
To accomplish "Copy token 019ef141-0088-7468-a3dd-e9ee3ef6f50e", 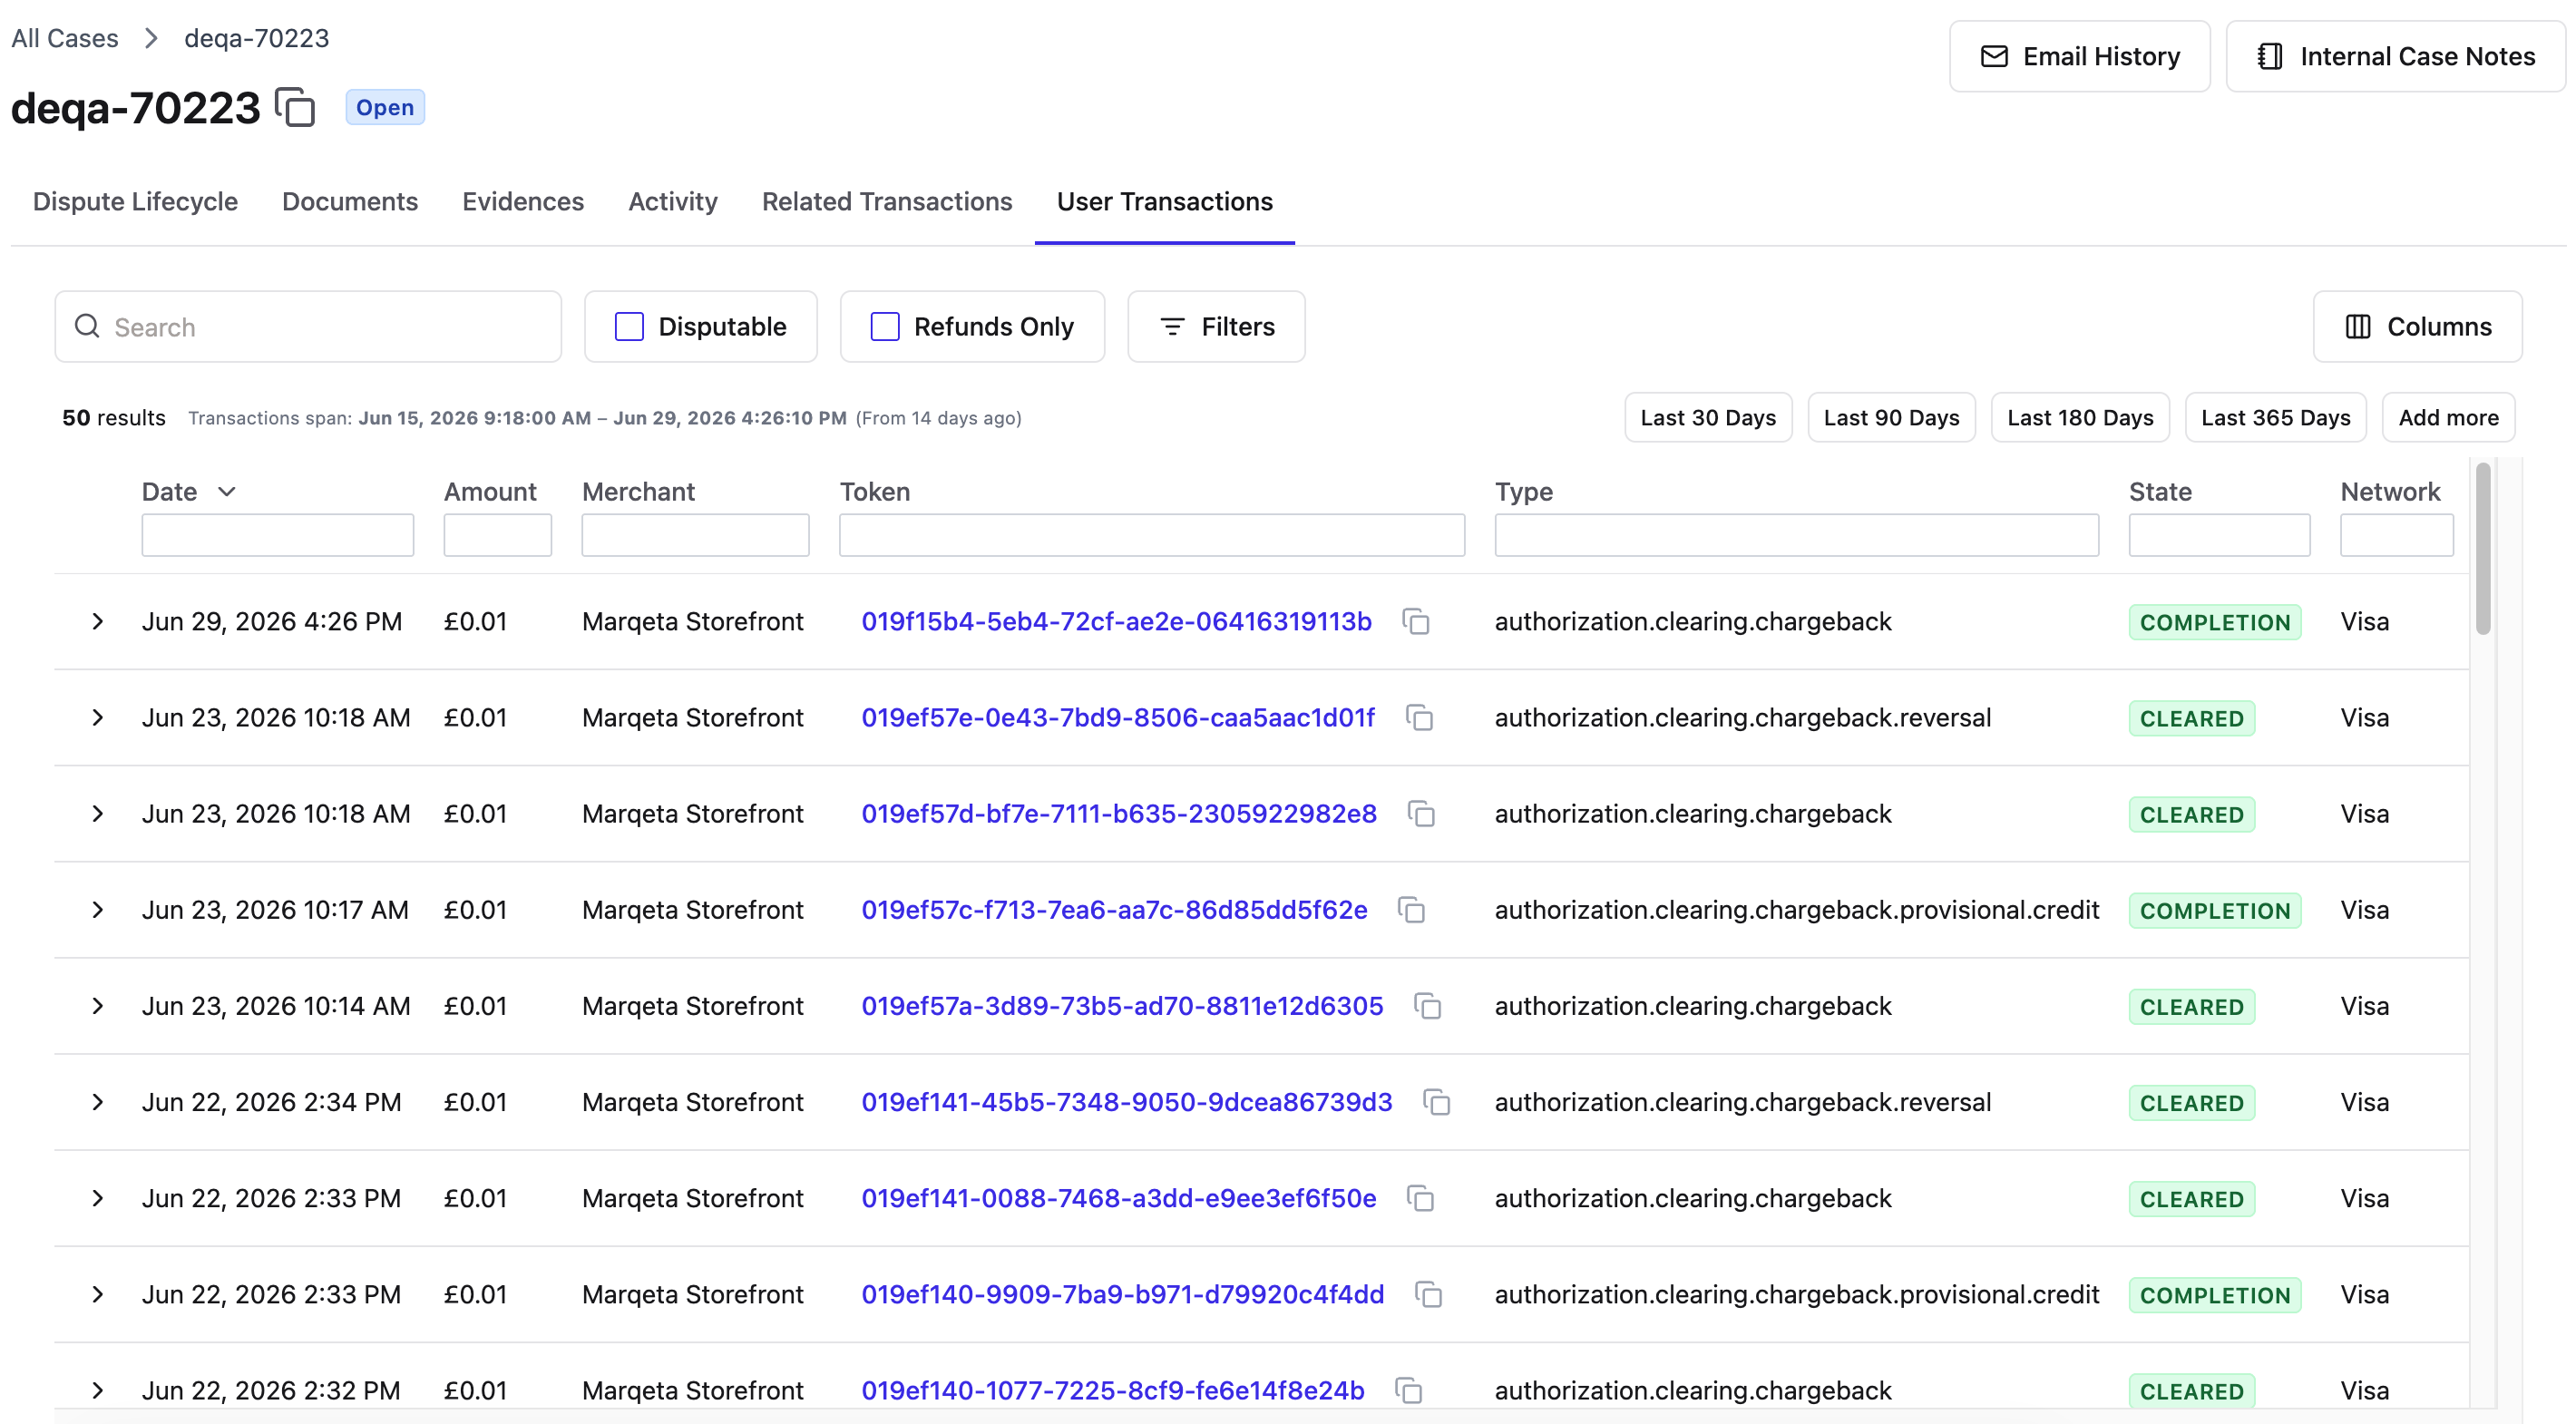I will point(1420,1198).
